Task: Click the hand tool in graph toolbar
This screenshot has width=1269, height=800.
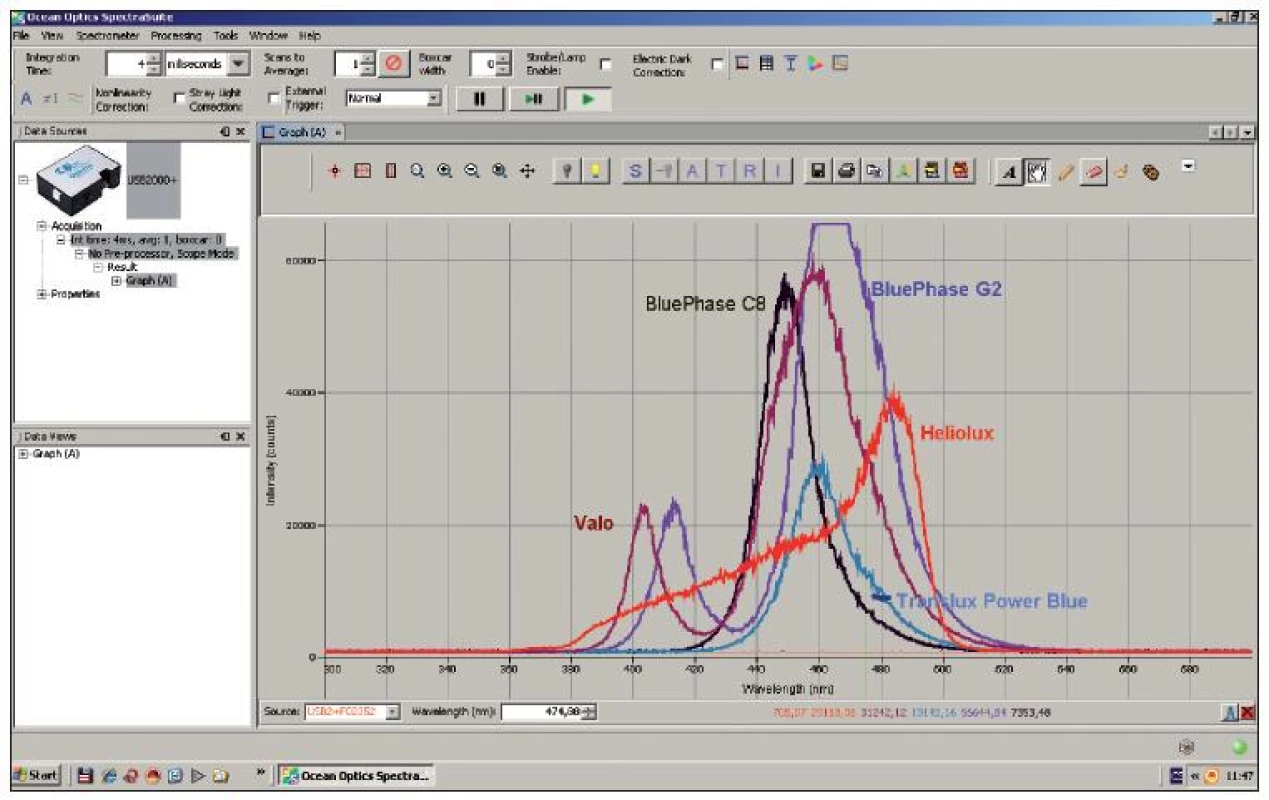Action: (1037, 172)
